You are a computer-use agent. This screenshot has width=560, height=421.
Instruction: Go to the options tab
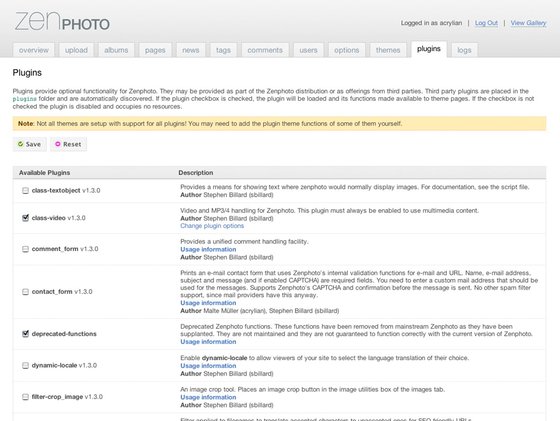click(x=346, y=50)
